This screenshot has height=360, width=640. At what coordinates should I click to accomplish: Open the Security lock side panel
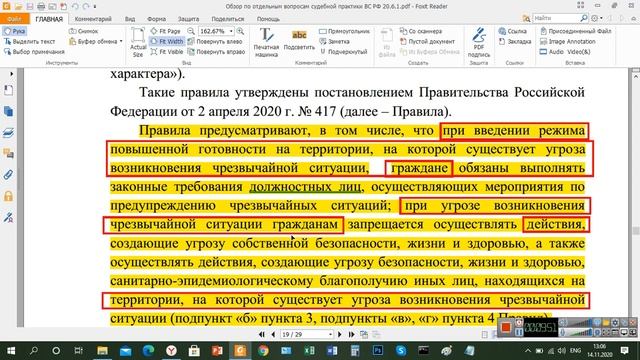(x=8, y=196)
